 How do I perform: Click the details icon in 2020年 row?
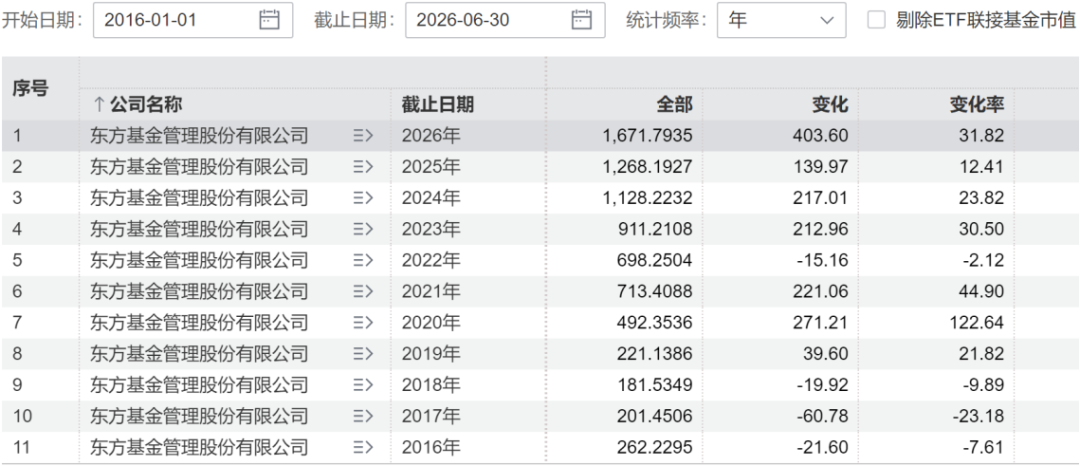click(362, 323)
